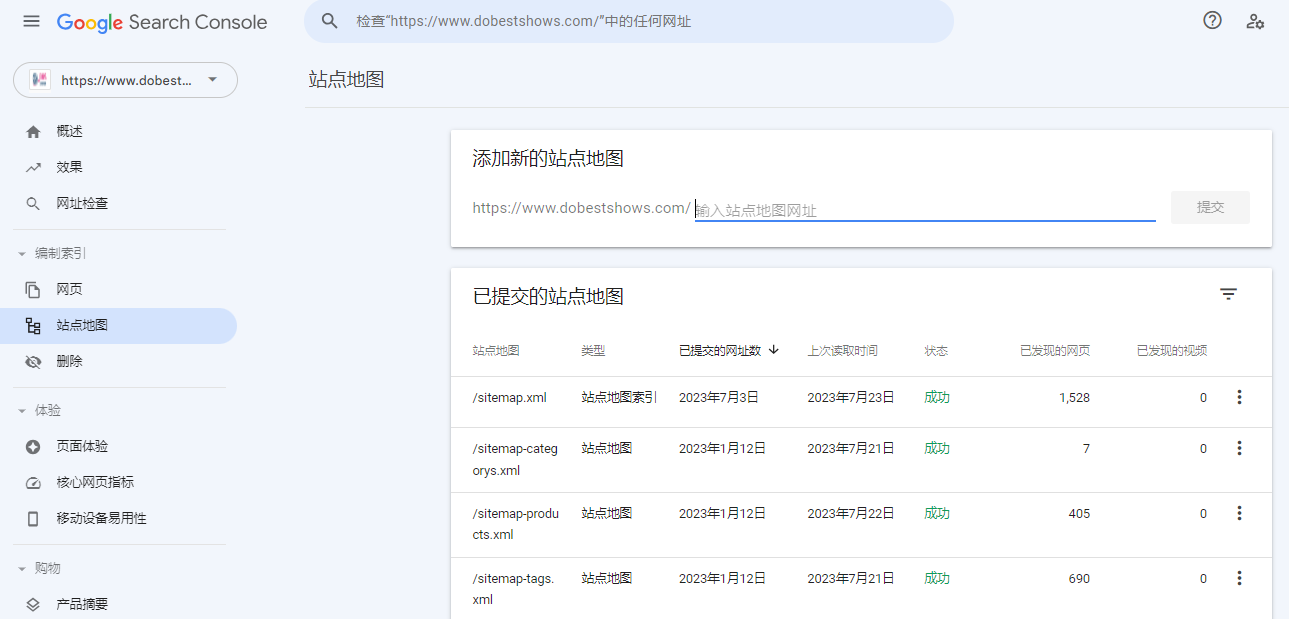This screenshot has height=619, width=1289.
Task: Click the 状态 column header
Action: [x=936, y=351]
